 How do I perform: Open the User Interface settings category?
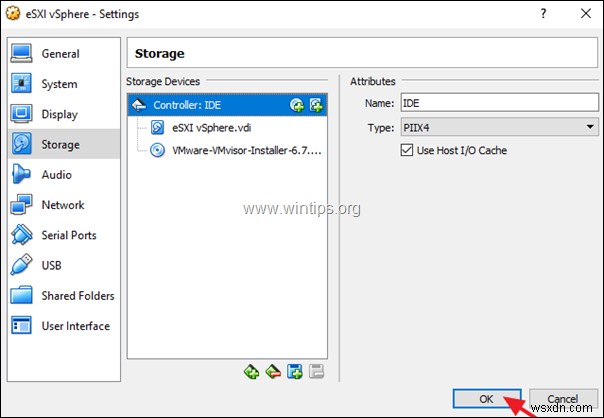tap(64, 326)
